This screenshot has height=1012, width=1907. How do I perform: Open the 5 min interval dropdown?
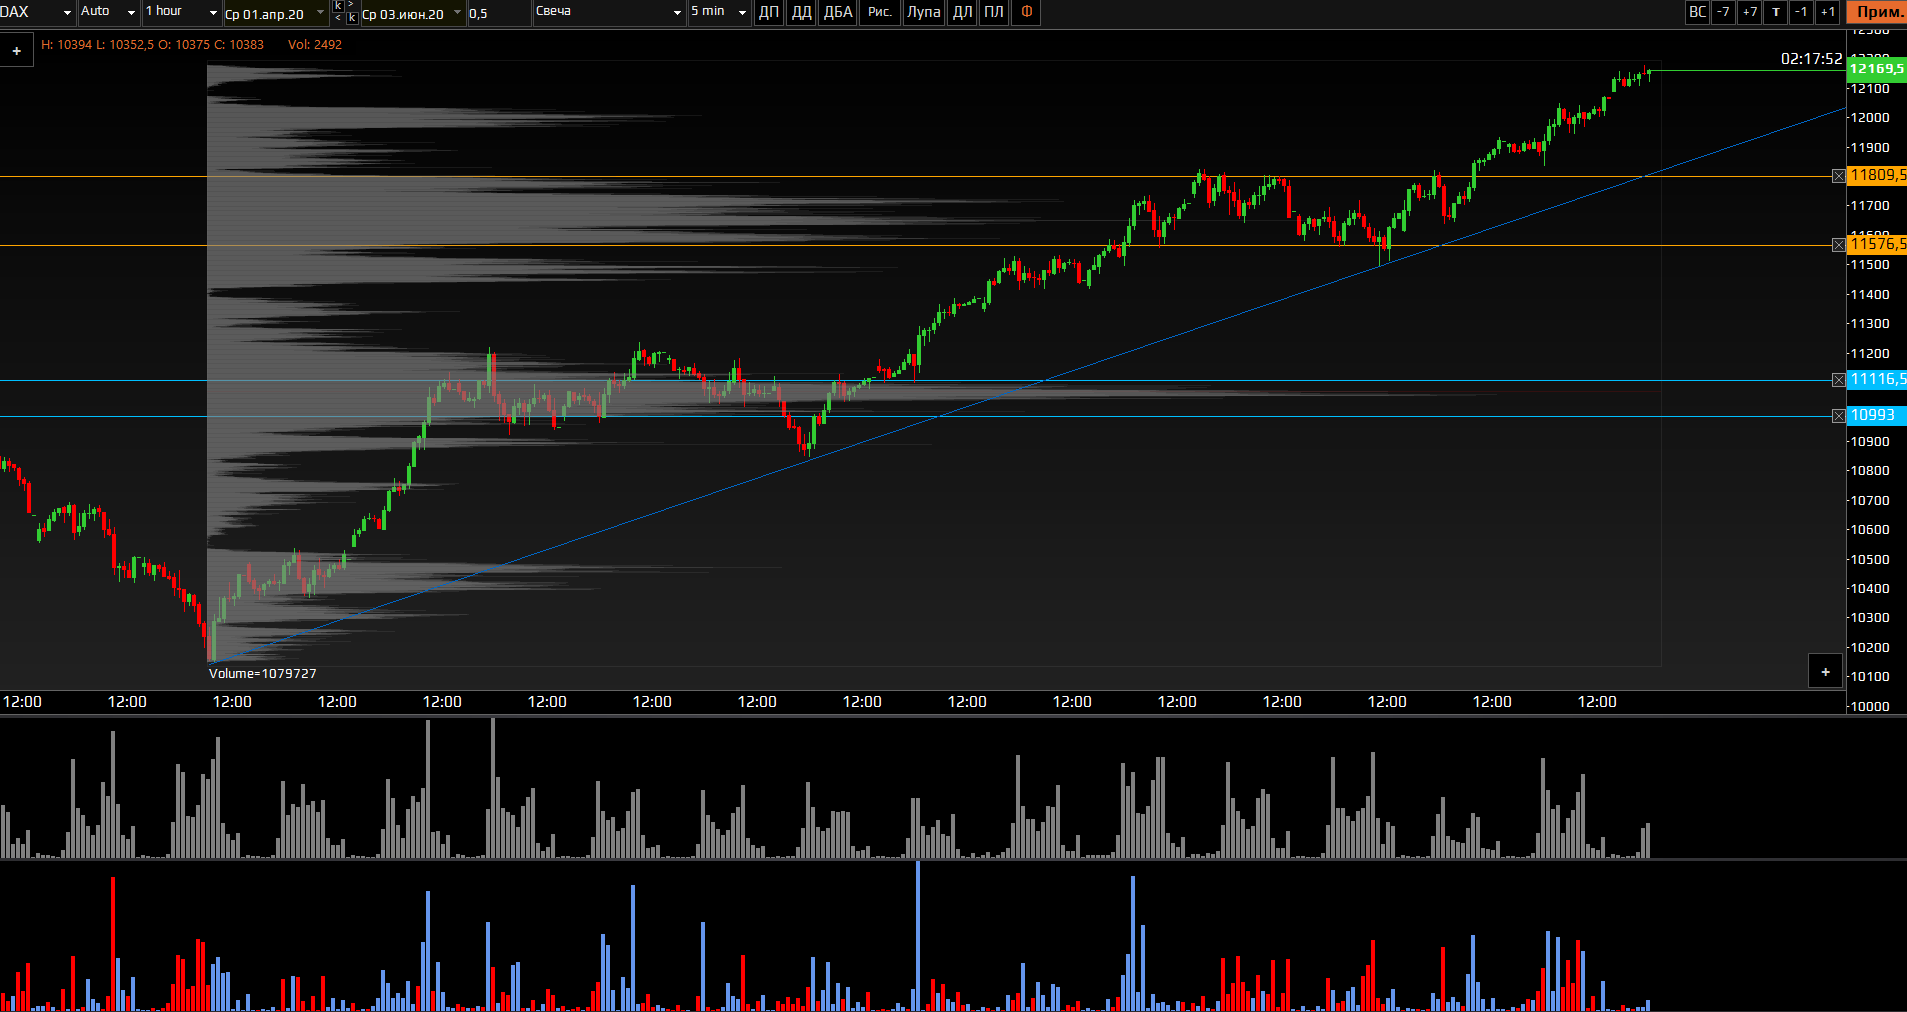[x=718, y=12]
